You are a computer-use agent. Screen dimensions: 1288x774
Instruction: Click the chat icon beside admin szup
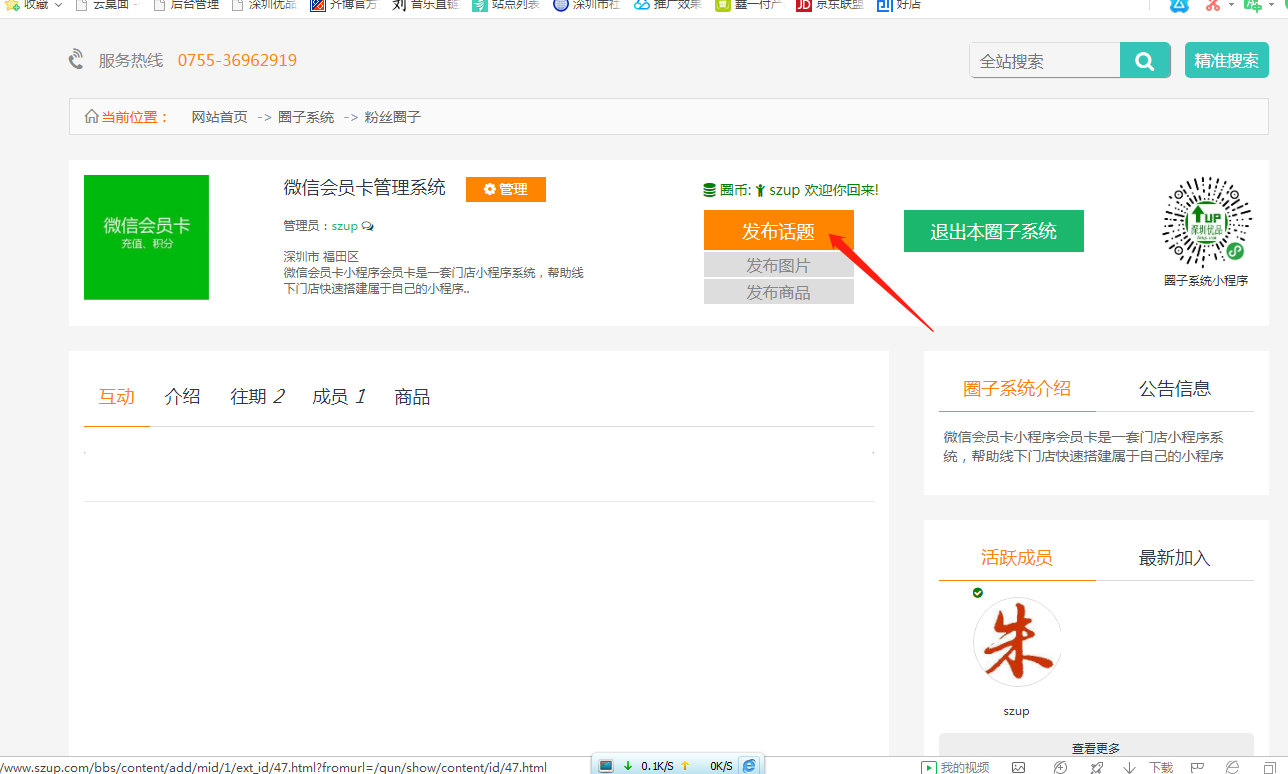368,226
